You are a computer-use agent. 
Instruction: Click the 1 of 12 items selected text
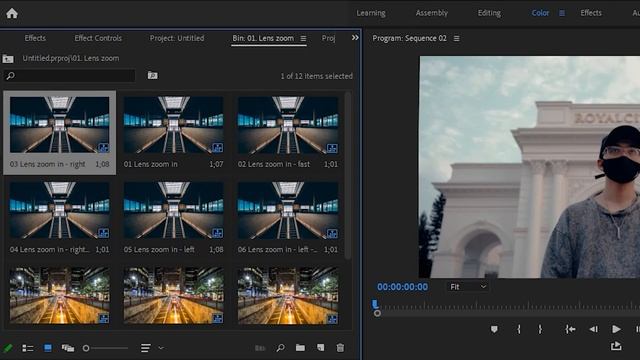tap(316, 76)
